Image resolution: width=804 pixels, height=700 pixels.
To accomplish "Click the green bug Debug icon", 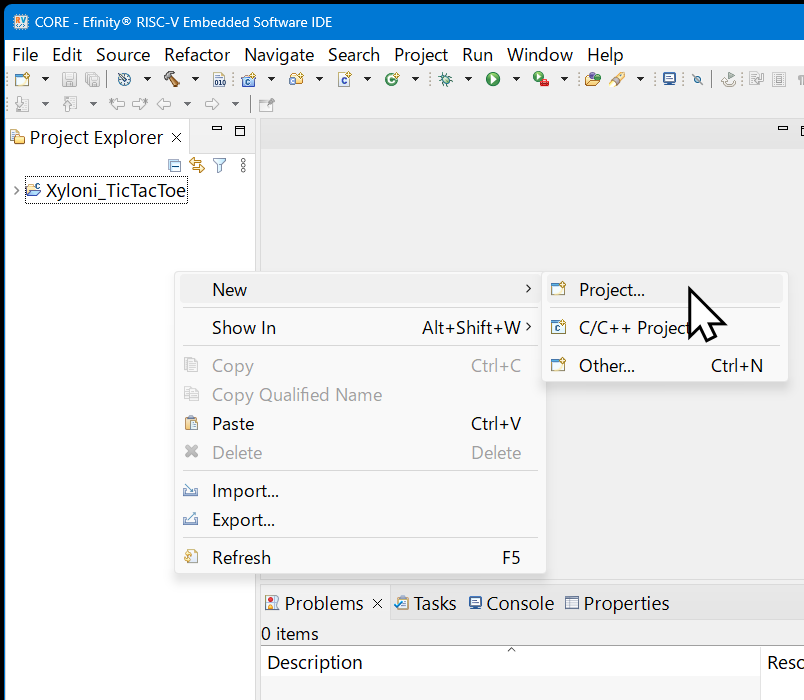I will [445, 79].
